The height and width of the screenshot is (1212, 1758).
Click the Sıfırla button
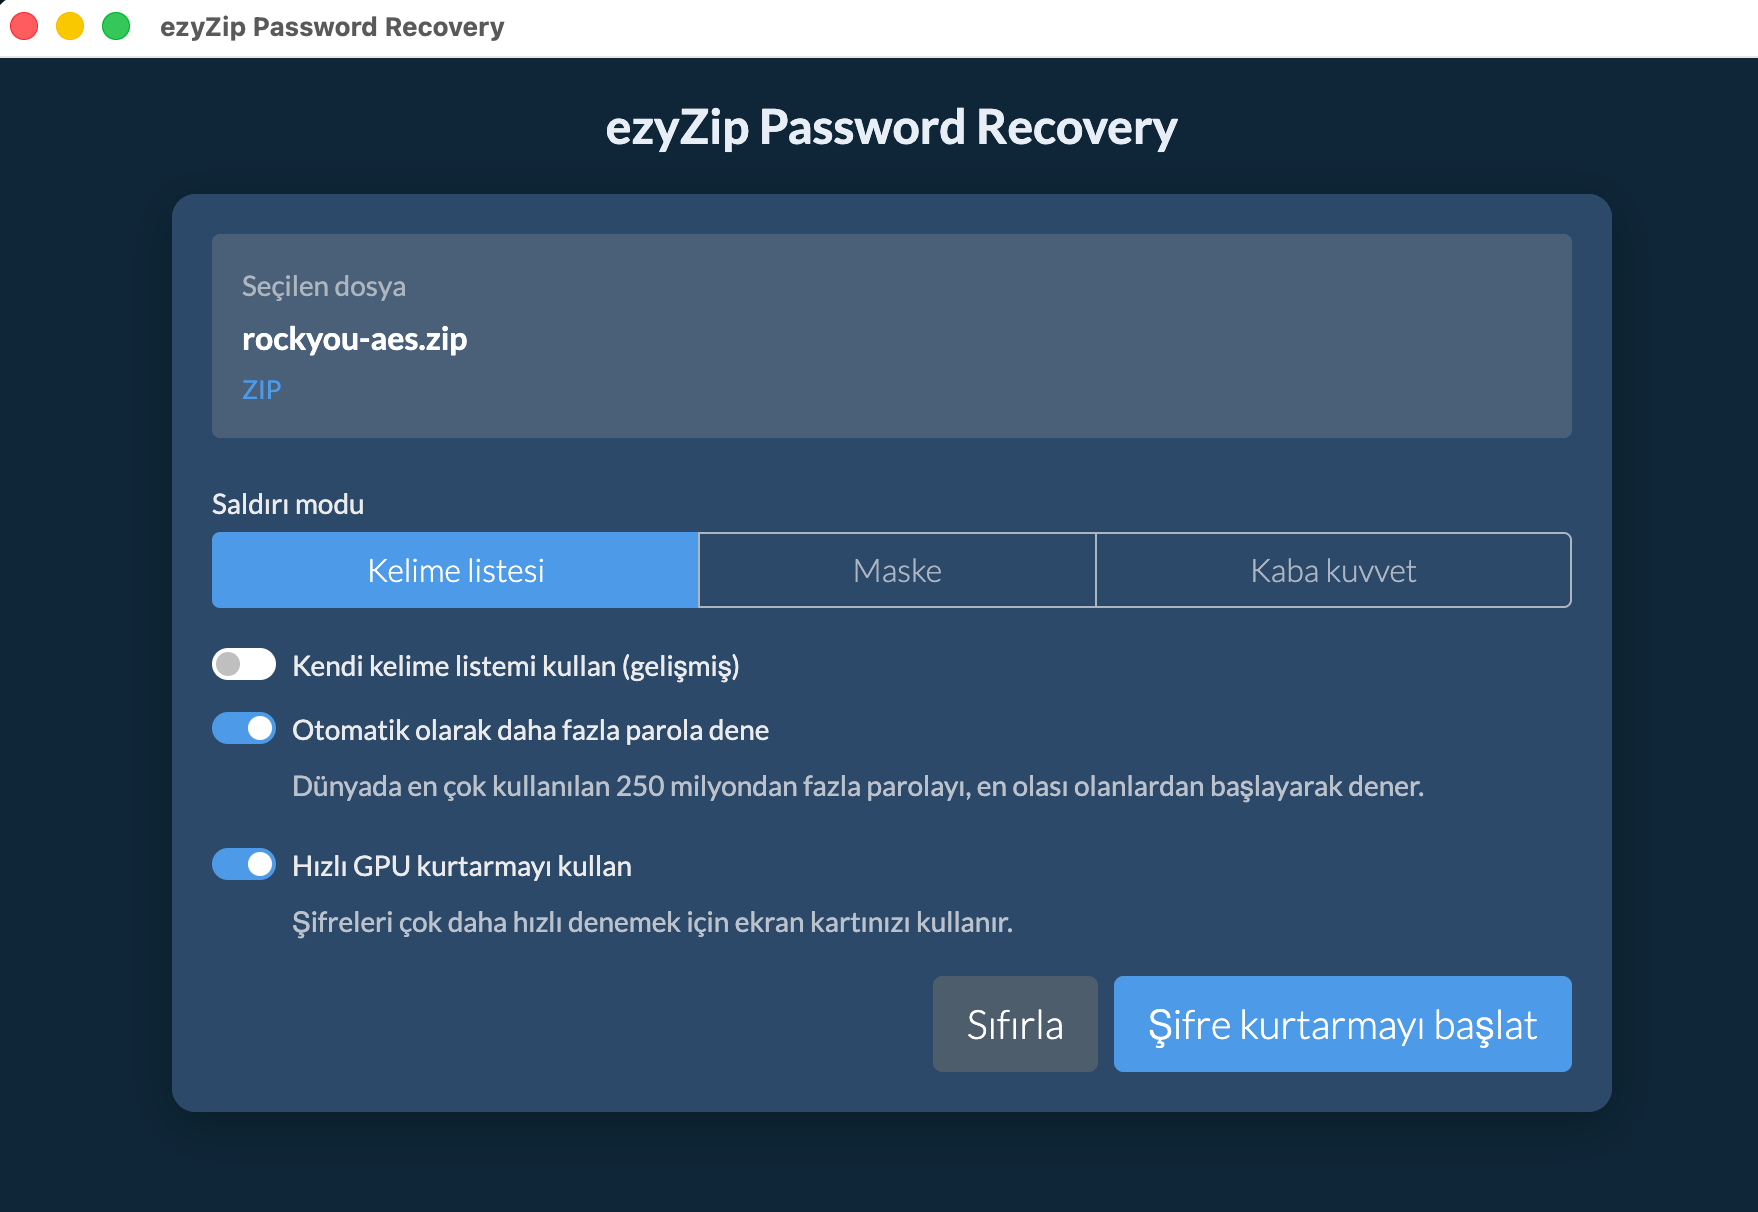1015,1024
